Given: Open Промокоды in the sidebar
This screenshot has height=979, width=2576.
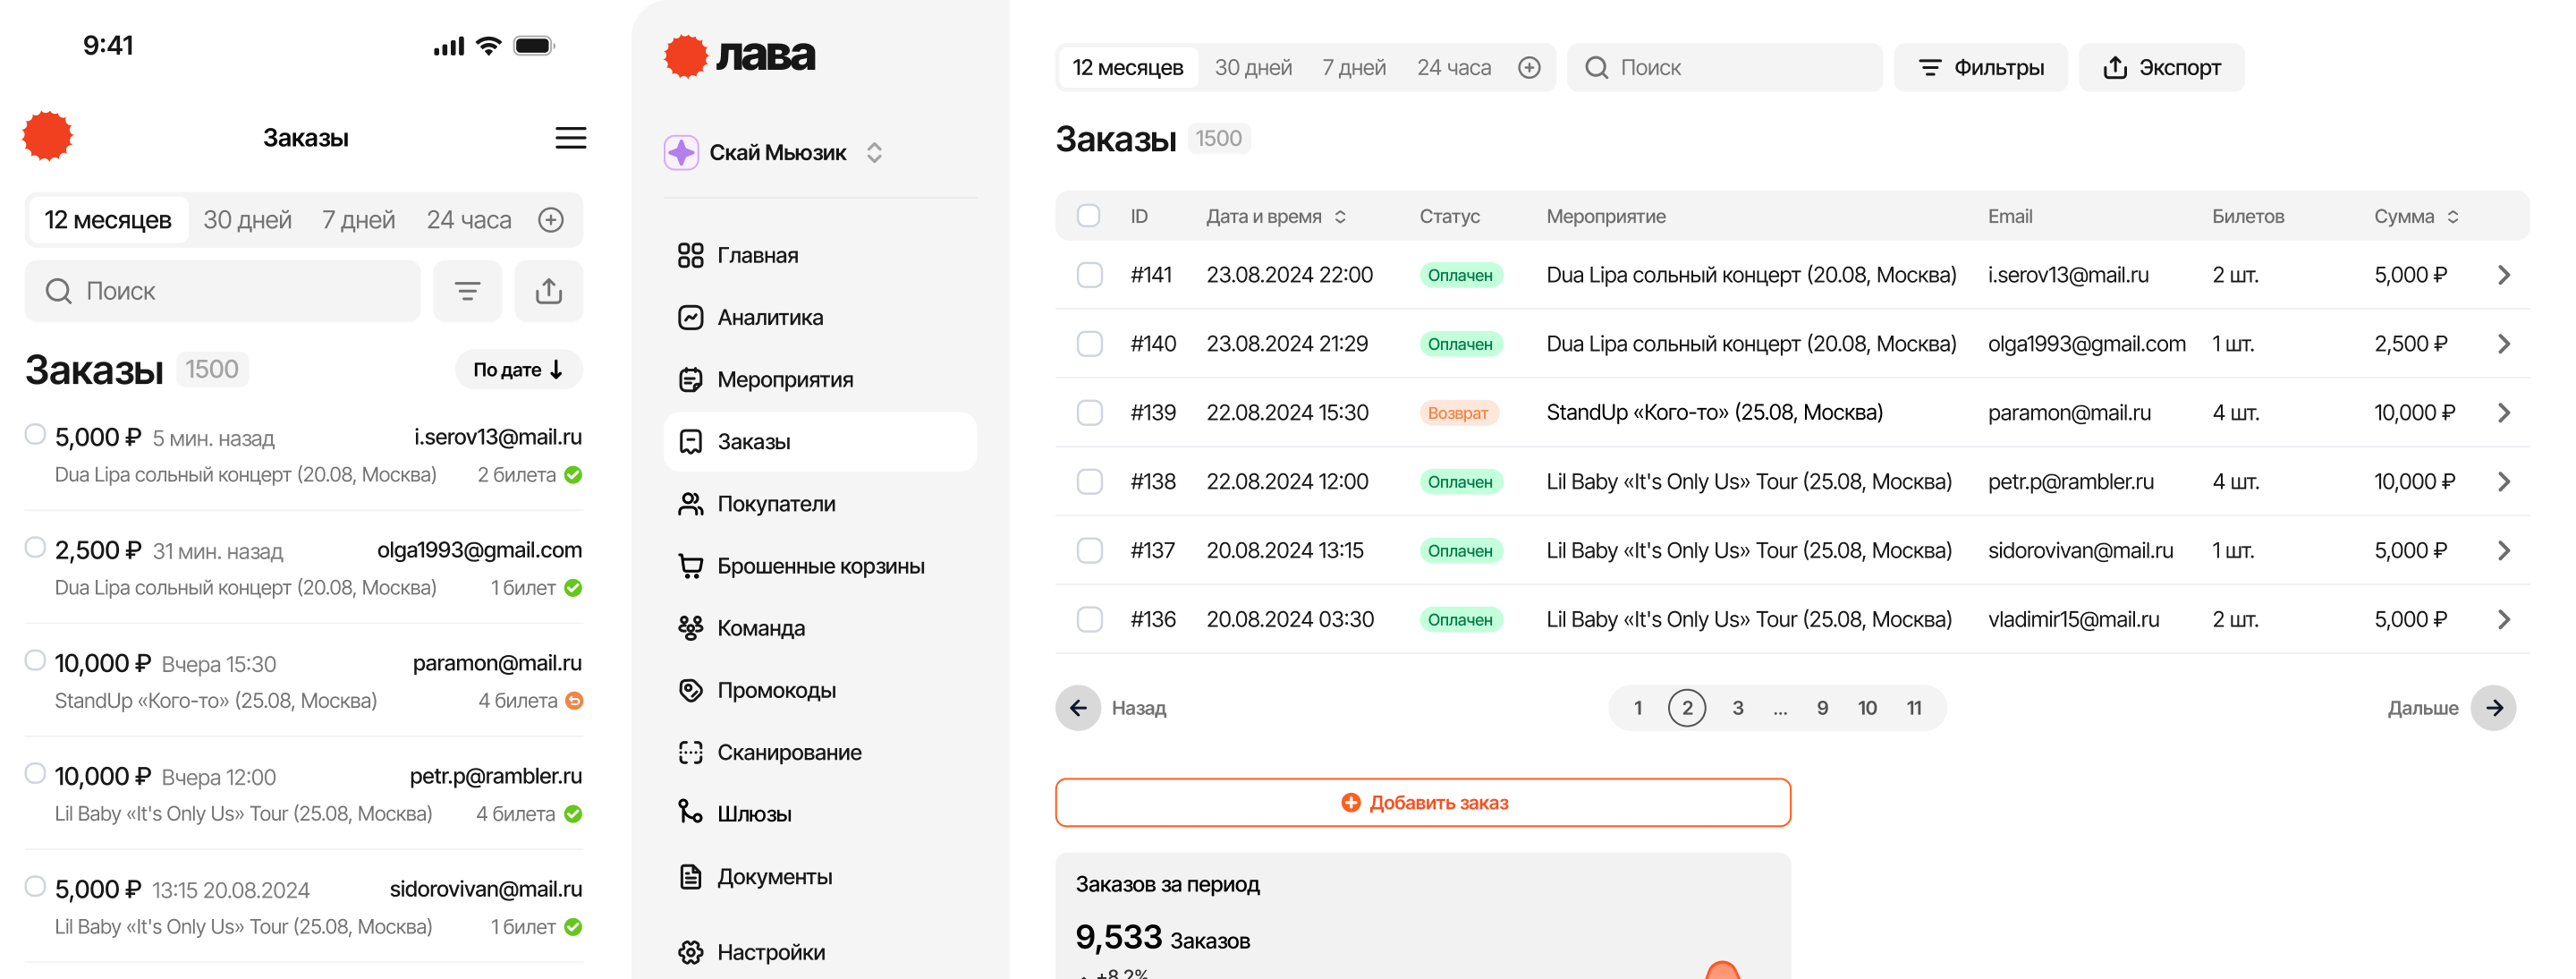Looking at the screenshot, I should tap(776, 691).
